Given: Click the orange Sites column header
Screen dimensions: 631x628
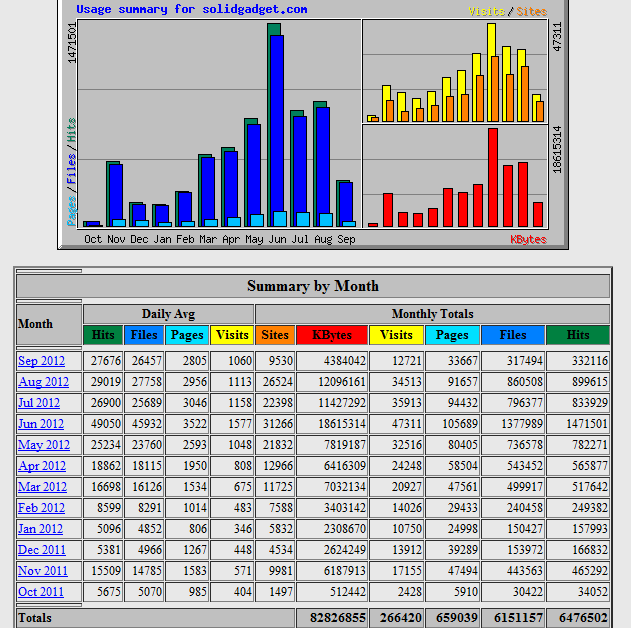Looking at the screenshot, I should (275, 335).
